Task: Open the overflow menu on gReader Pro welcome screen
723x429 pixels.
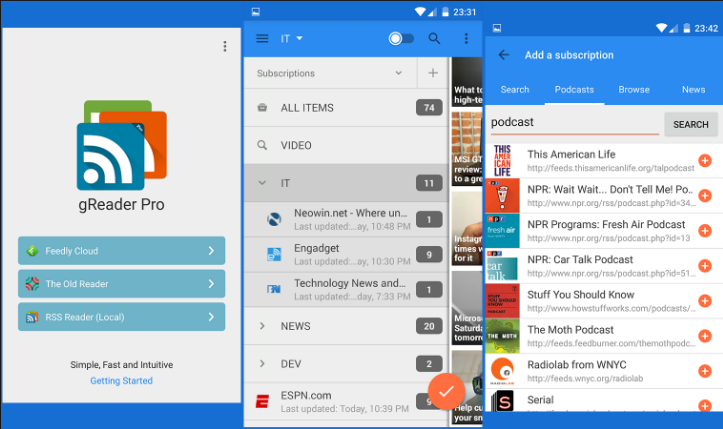Action: [225, 46]
